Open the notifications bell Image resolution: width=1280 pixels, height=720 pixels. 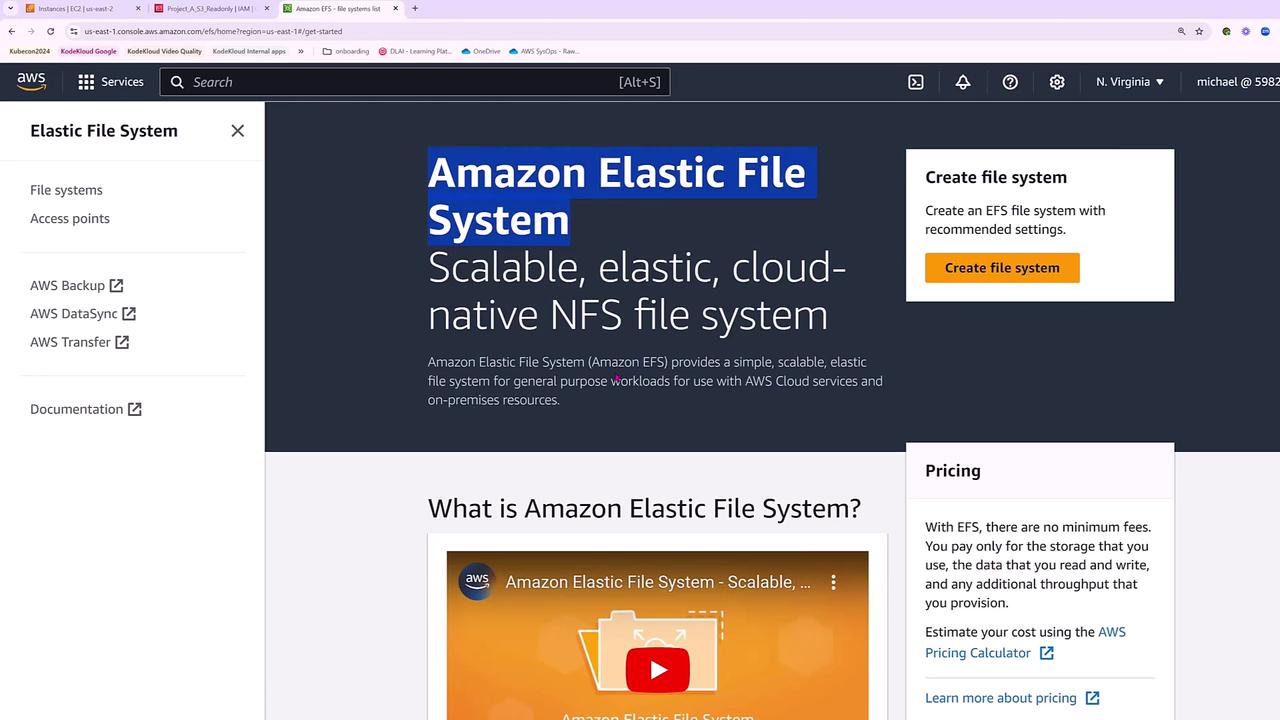coord(963,82)
